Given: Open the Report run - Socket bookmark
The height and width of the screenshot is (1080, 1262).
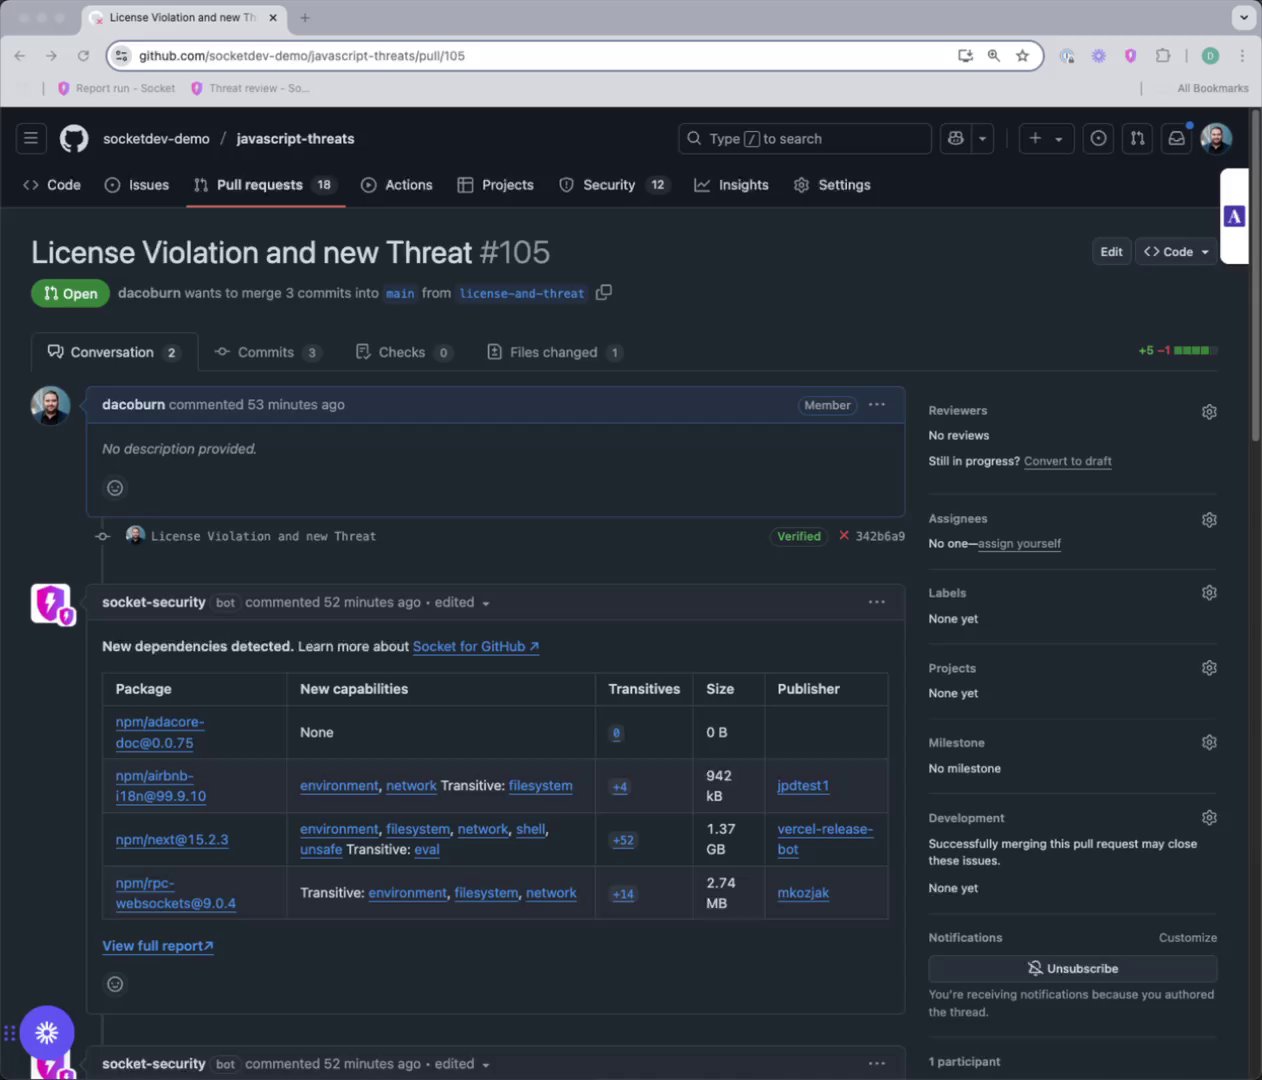Looking at the screenshot, I should [116, 88].
